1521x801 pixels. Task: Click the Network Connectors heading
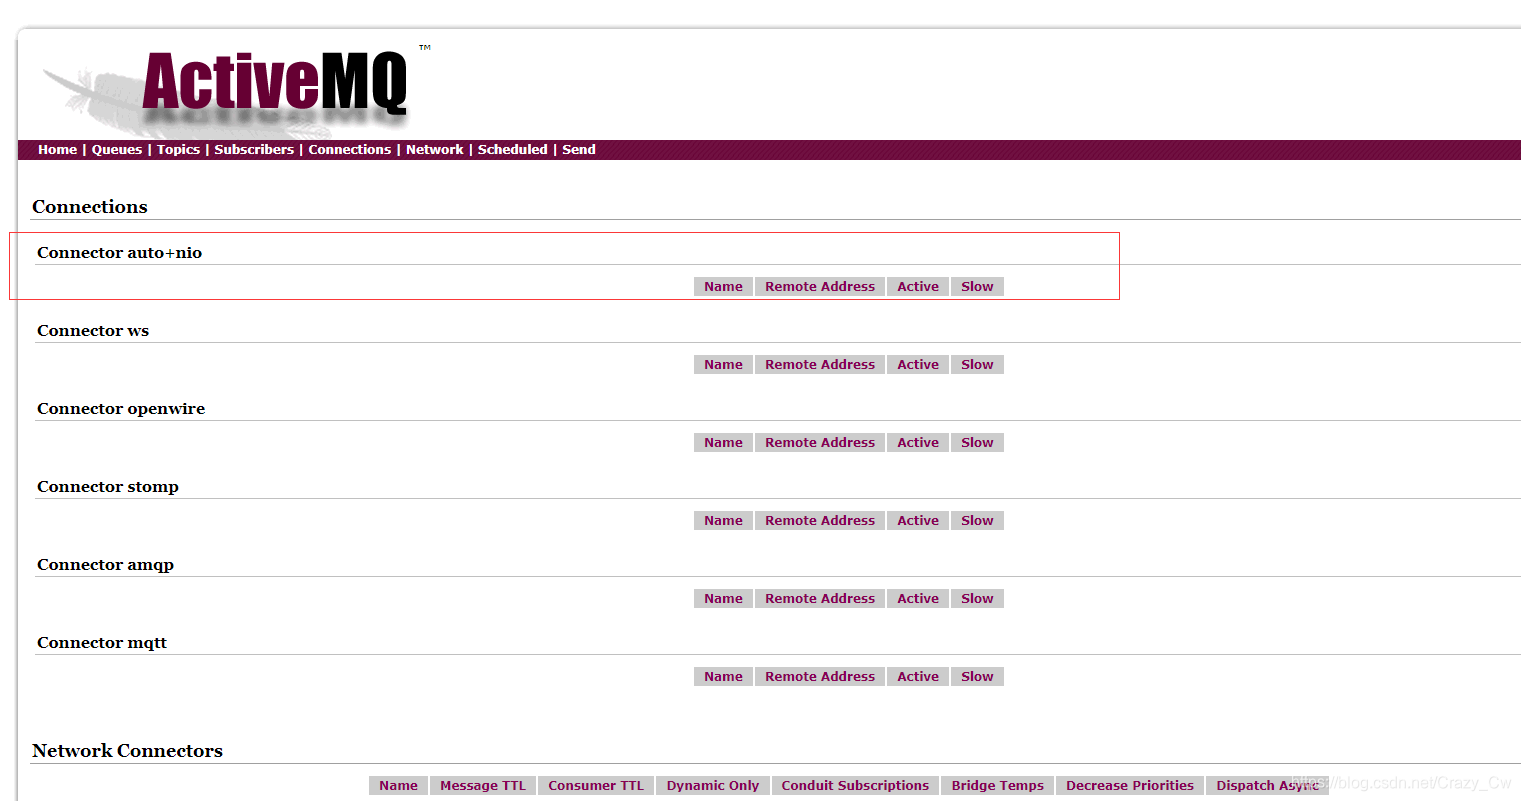pos(127,751)
